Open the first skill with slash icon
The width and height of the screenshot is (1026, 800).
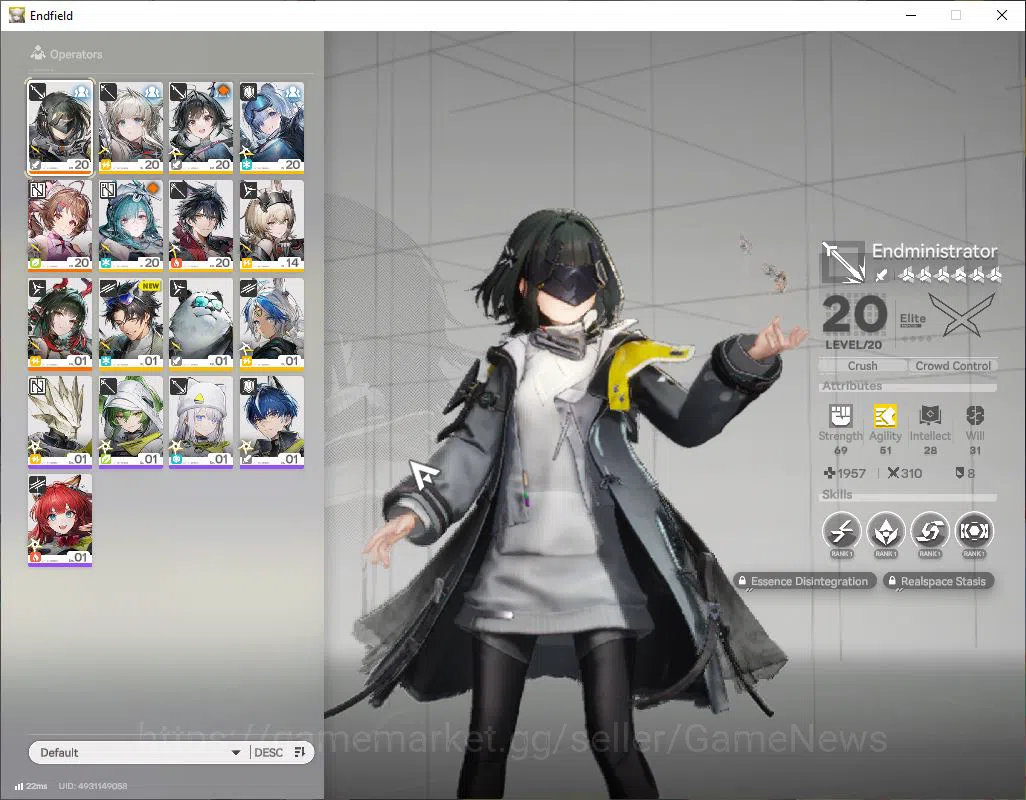841,530
